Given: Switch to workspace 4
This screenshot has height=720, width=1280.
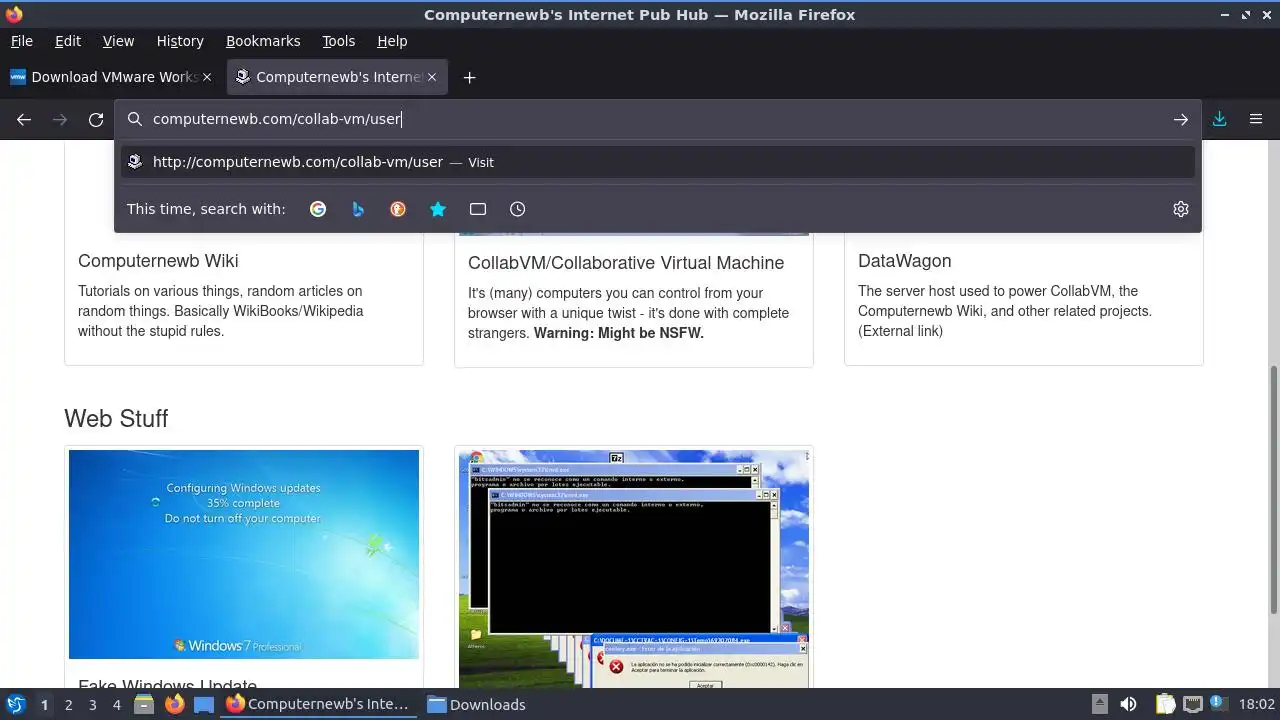Looking at the screenshot, I should (116, 705).
